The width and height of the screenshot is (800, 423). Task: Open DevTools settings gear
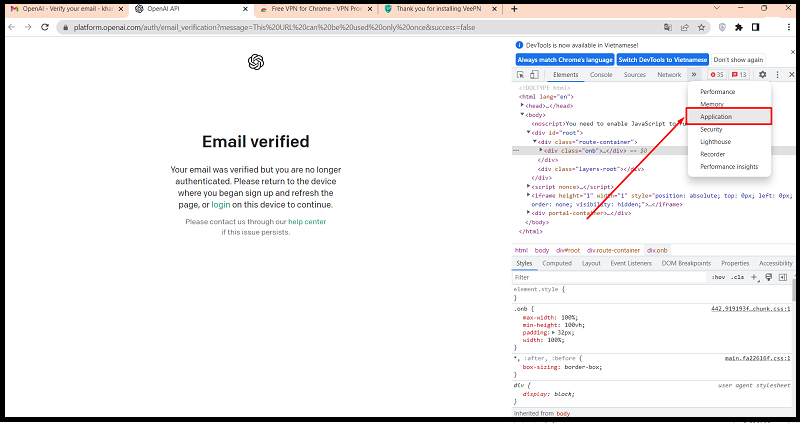pyautogui.click(x=762, y=75)
